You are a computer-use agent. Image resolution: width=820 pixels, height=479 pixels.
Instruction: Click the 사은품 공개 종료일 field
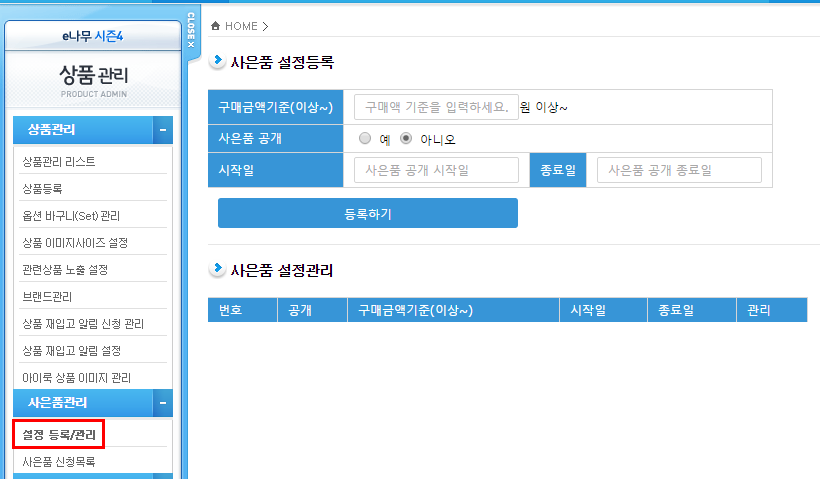[x=679, y=170]
